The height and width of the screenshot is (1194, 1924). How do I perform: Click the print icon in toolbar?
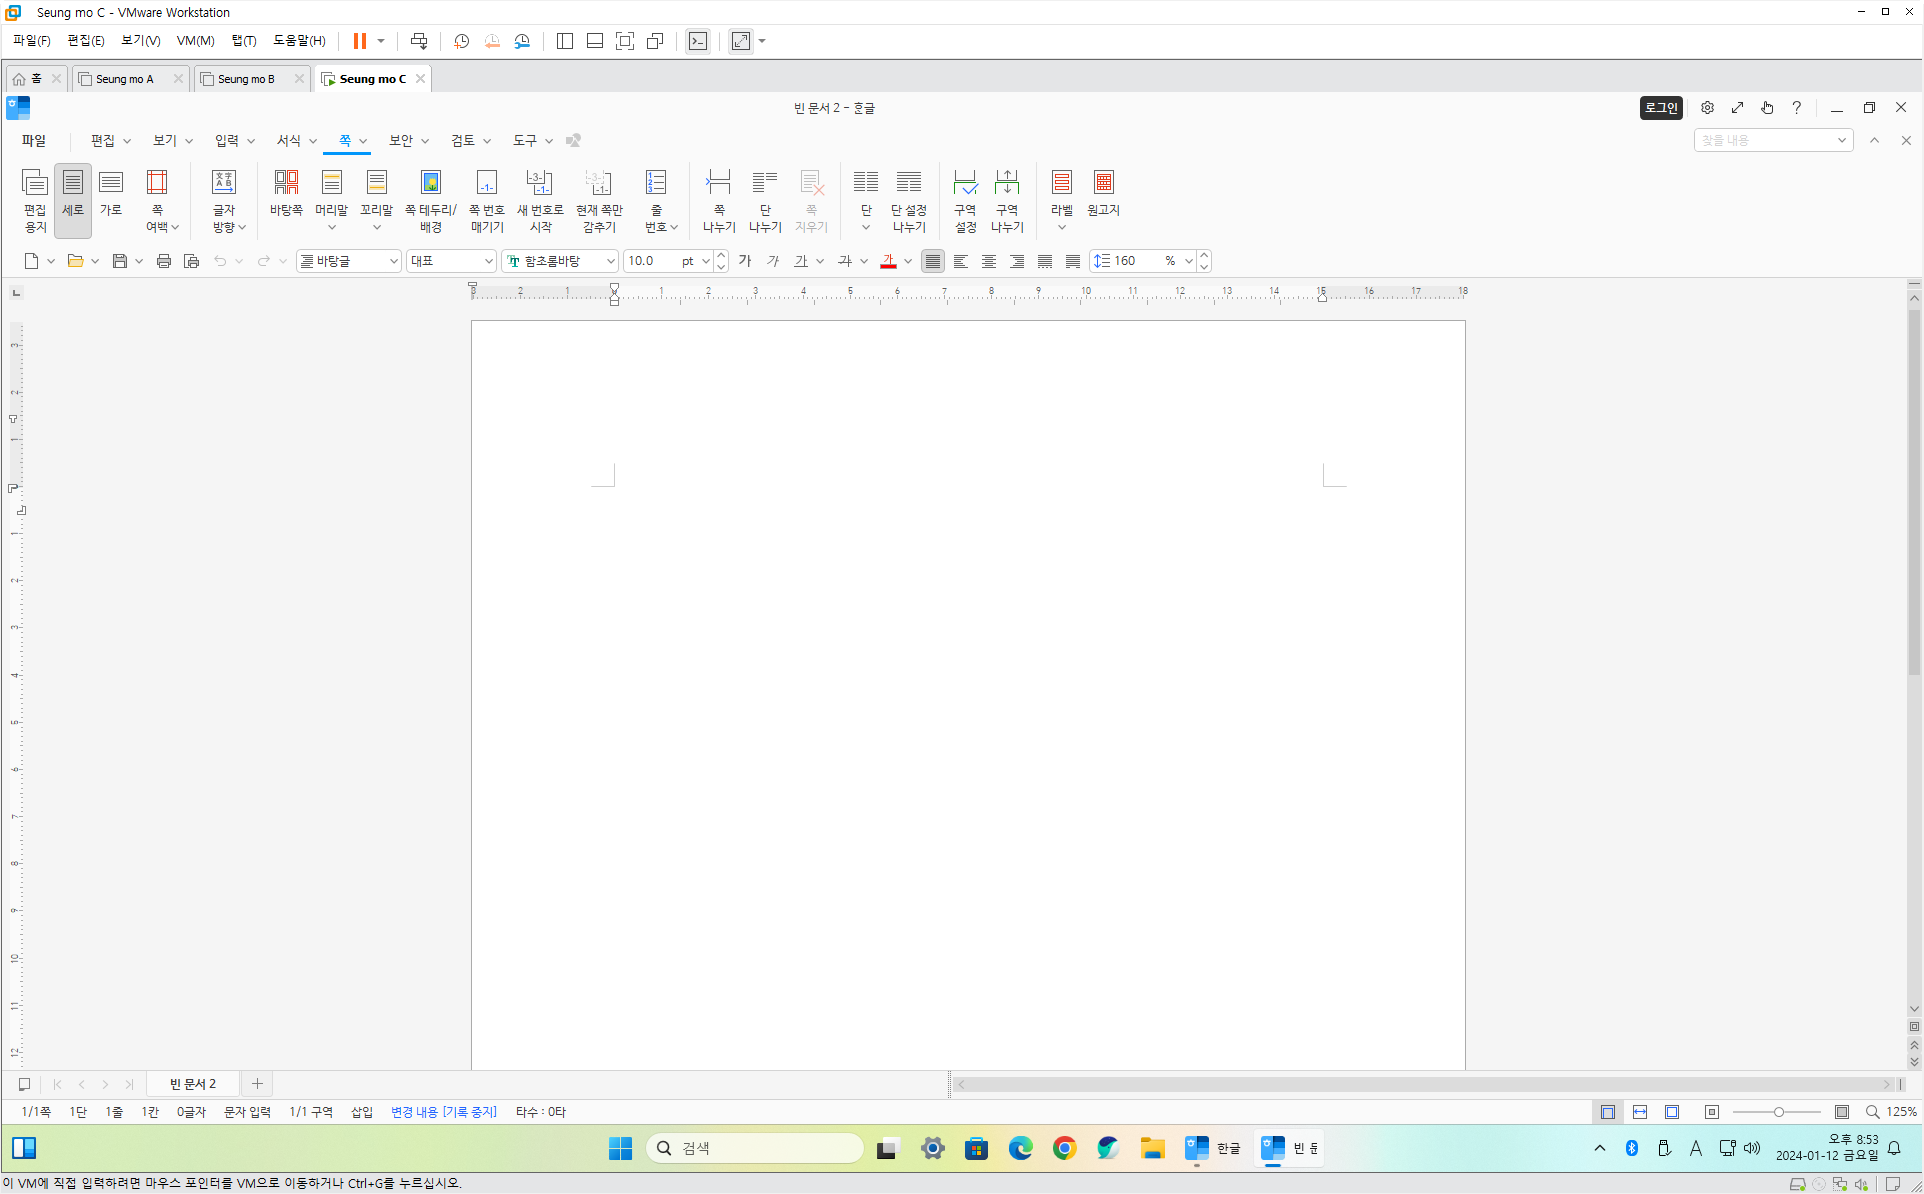click(x=163, y=261)
